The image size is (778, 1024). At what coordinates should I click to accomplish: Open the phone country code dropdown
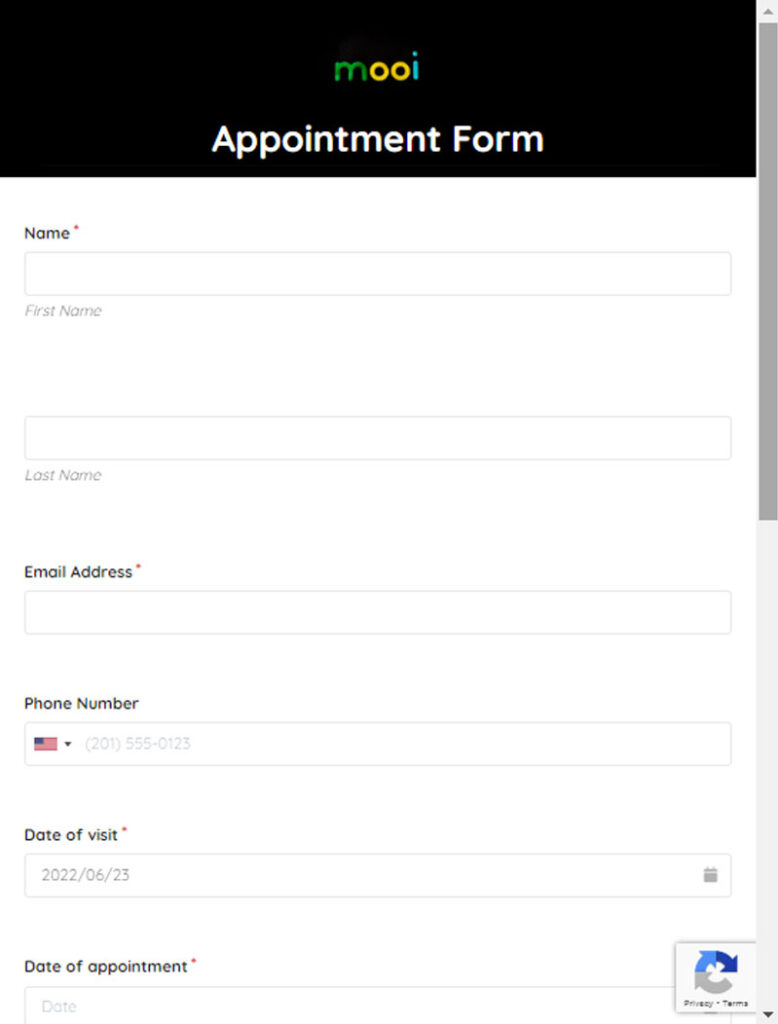click(x=68, y=743)
